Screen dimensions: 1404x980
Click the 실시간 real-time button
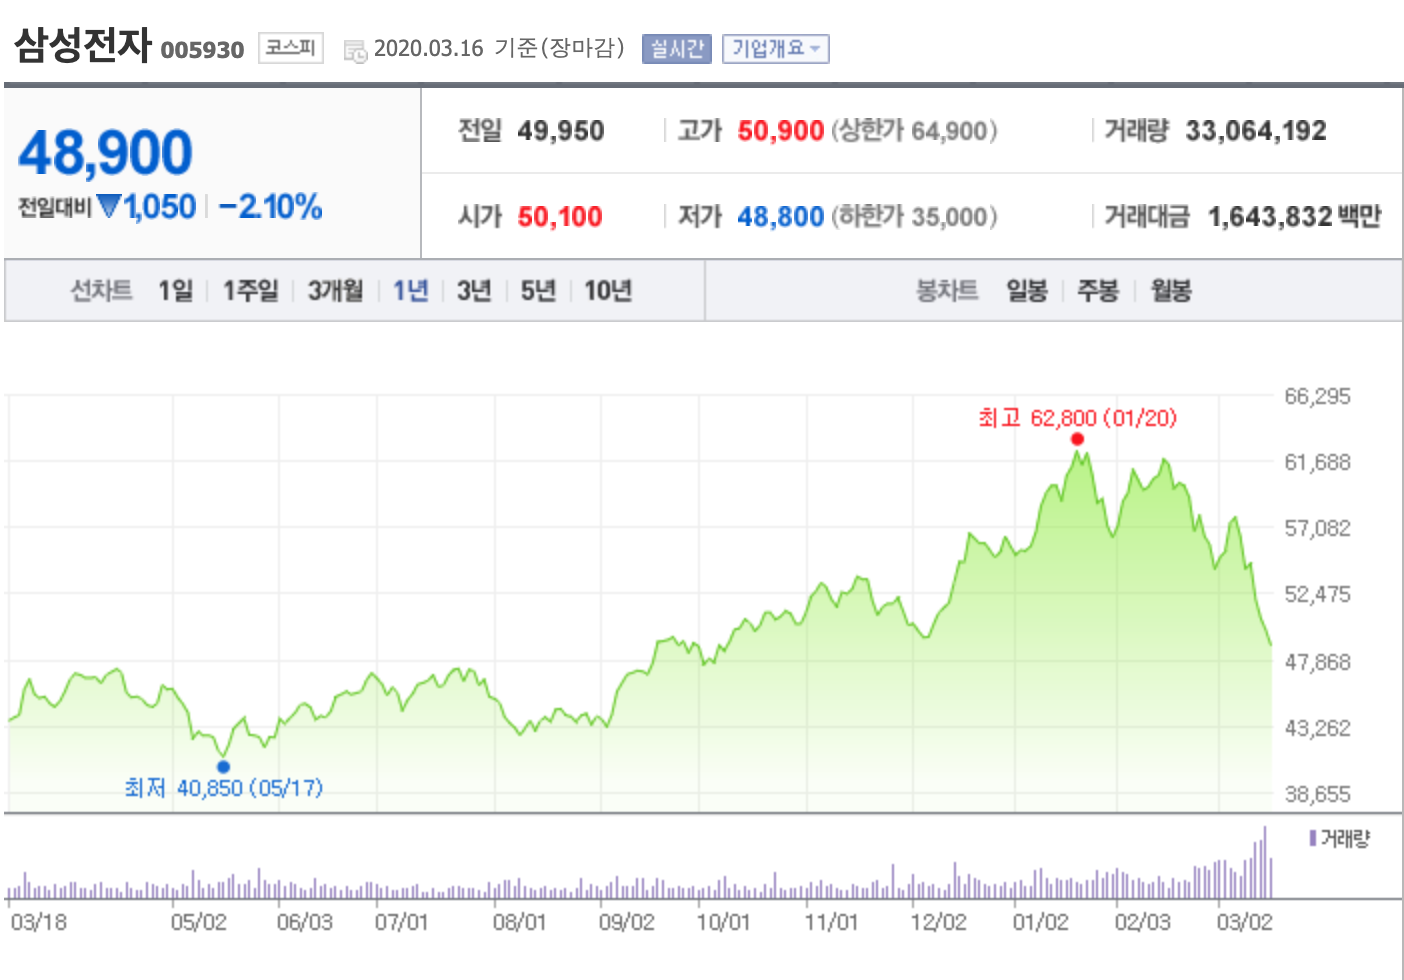click(677, 49)
